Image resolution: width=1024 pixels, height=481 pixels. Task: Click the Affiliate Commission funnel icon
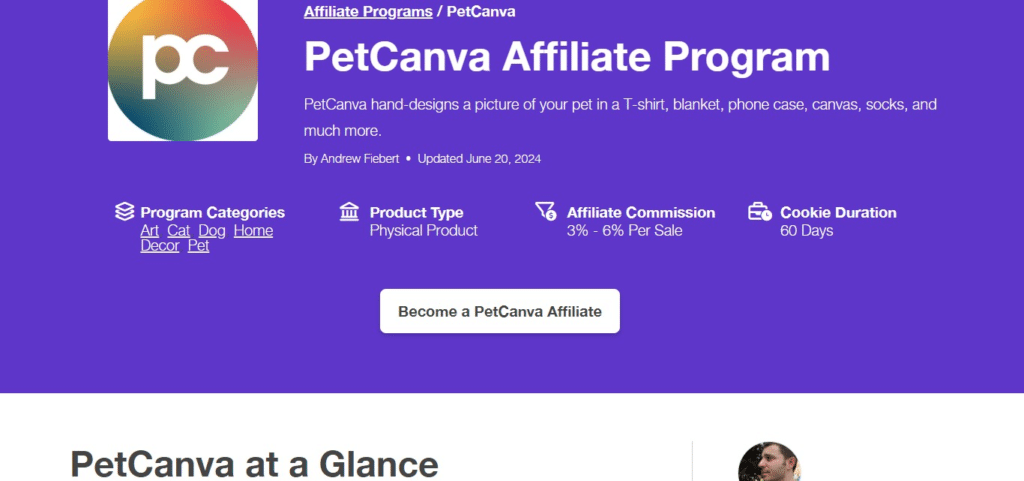tap(545, 212)
